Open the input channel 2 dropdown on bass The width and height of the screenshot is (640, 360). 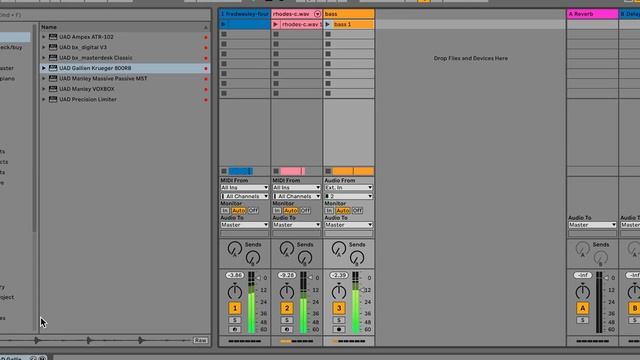pyautogui.click(x=349, y=196)
